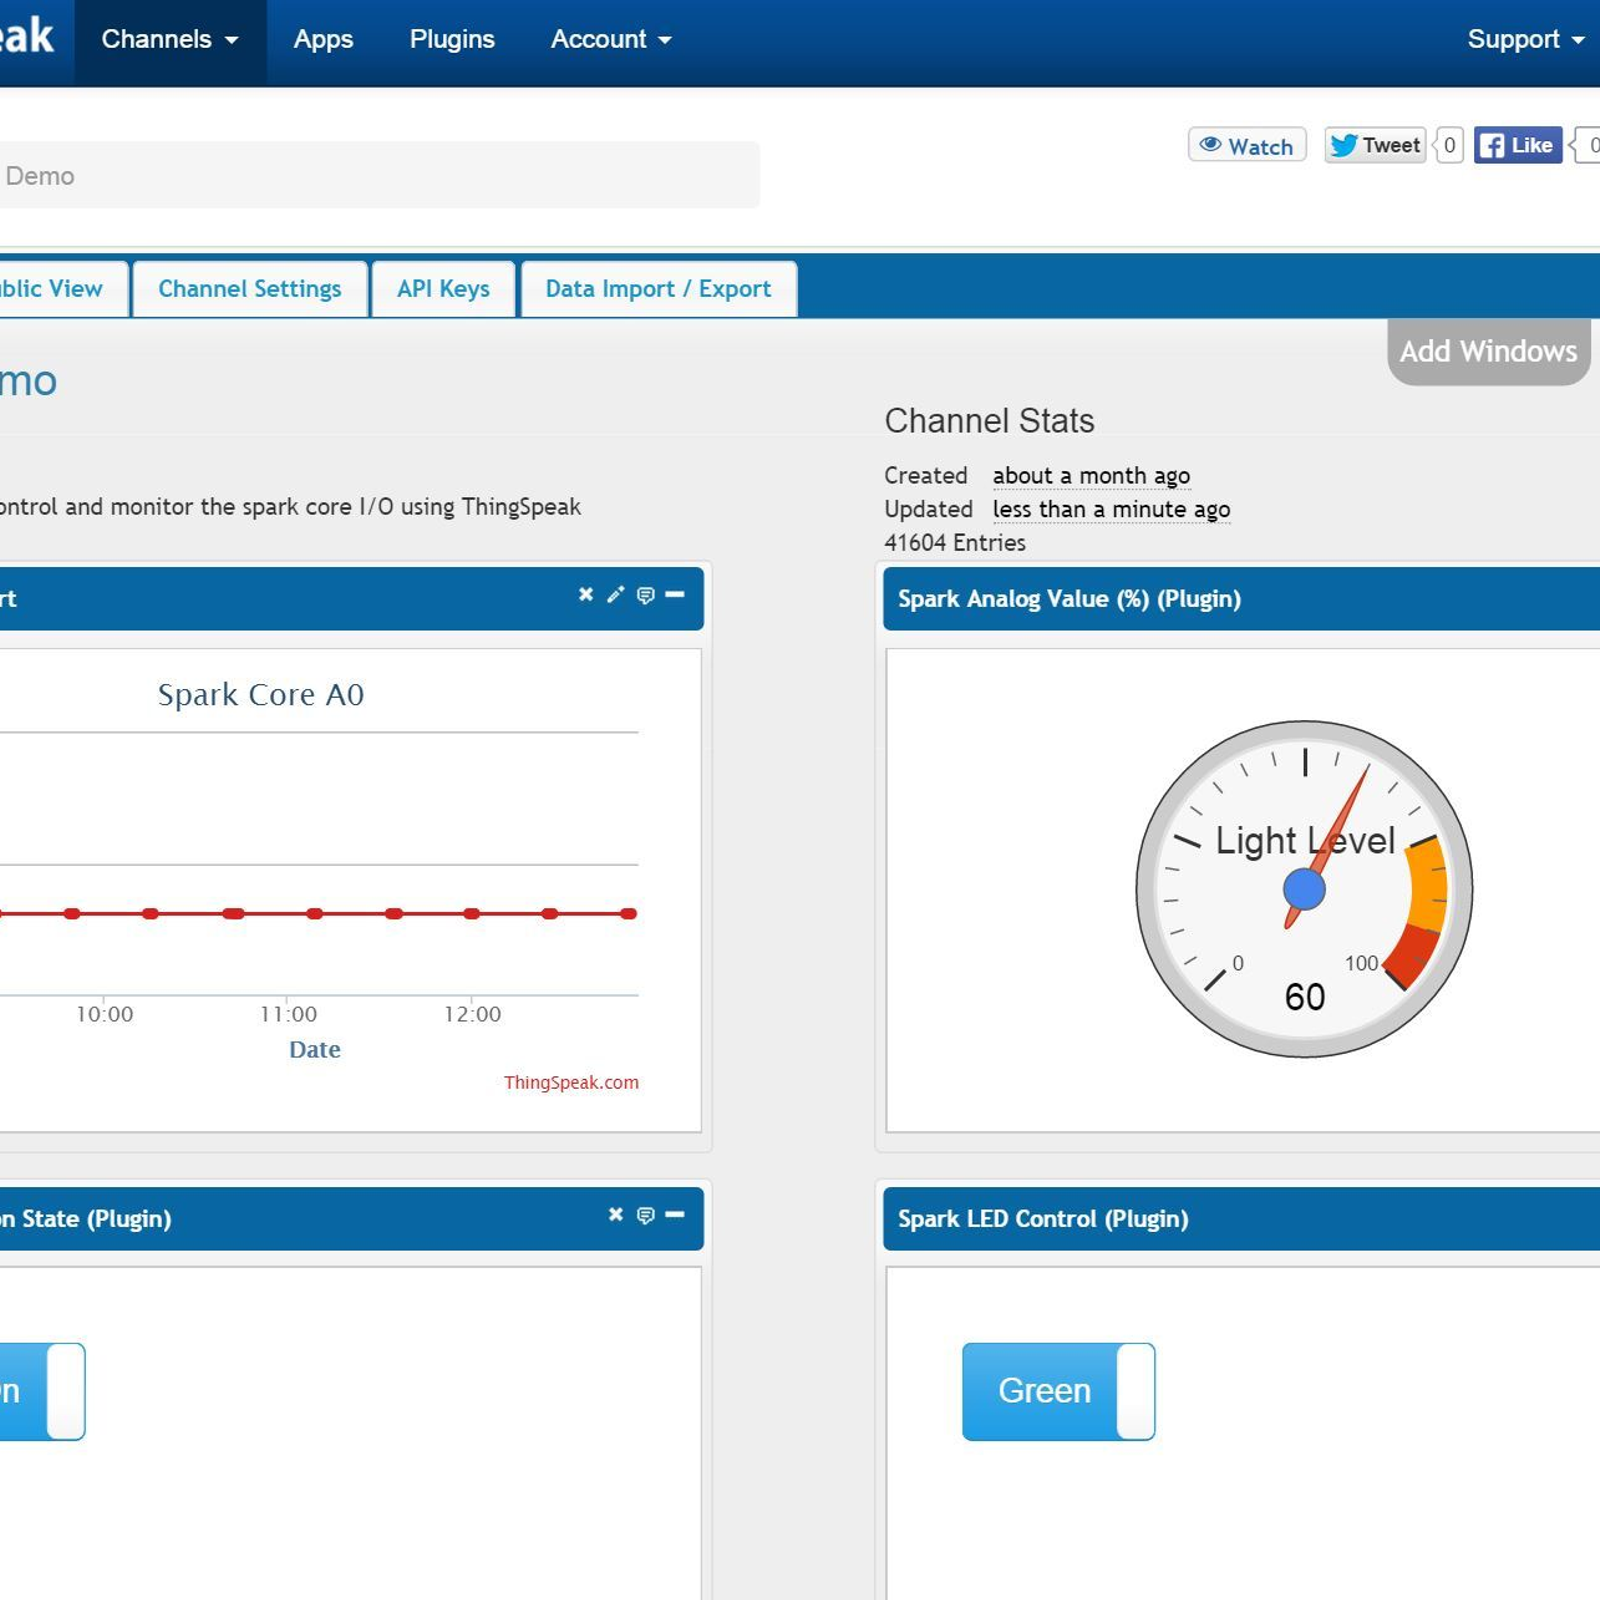
Task: Click the Demo breadcrumb field
Action: (379, 175)
